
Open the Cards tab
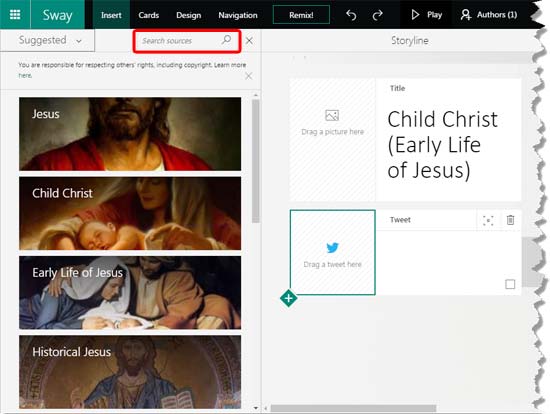pos(149,15)
